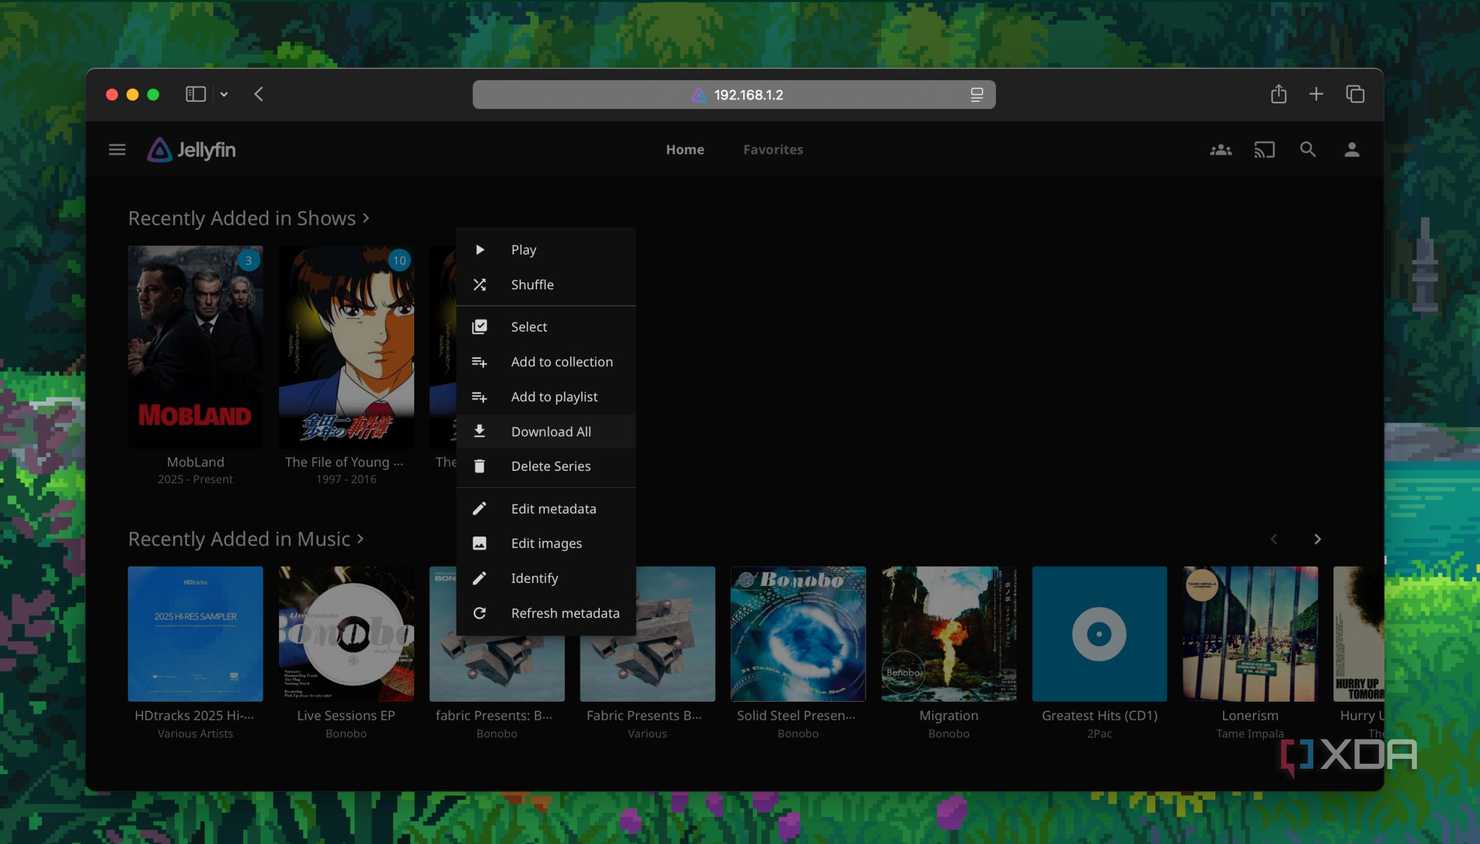The width and height of the screenshot is (1480, 844).
Task: Click the Cast to device icon
Action: (x=1265, y=150)
